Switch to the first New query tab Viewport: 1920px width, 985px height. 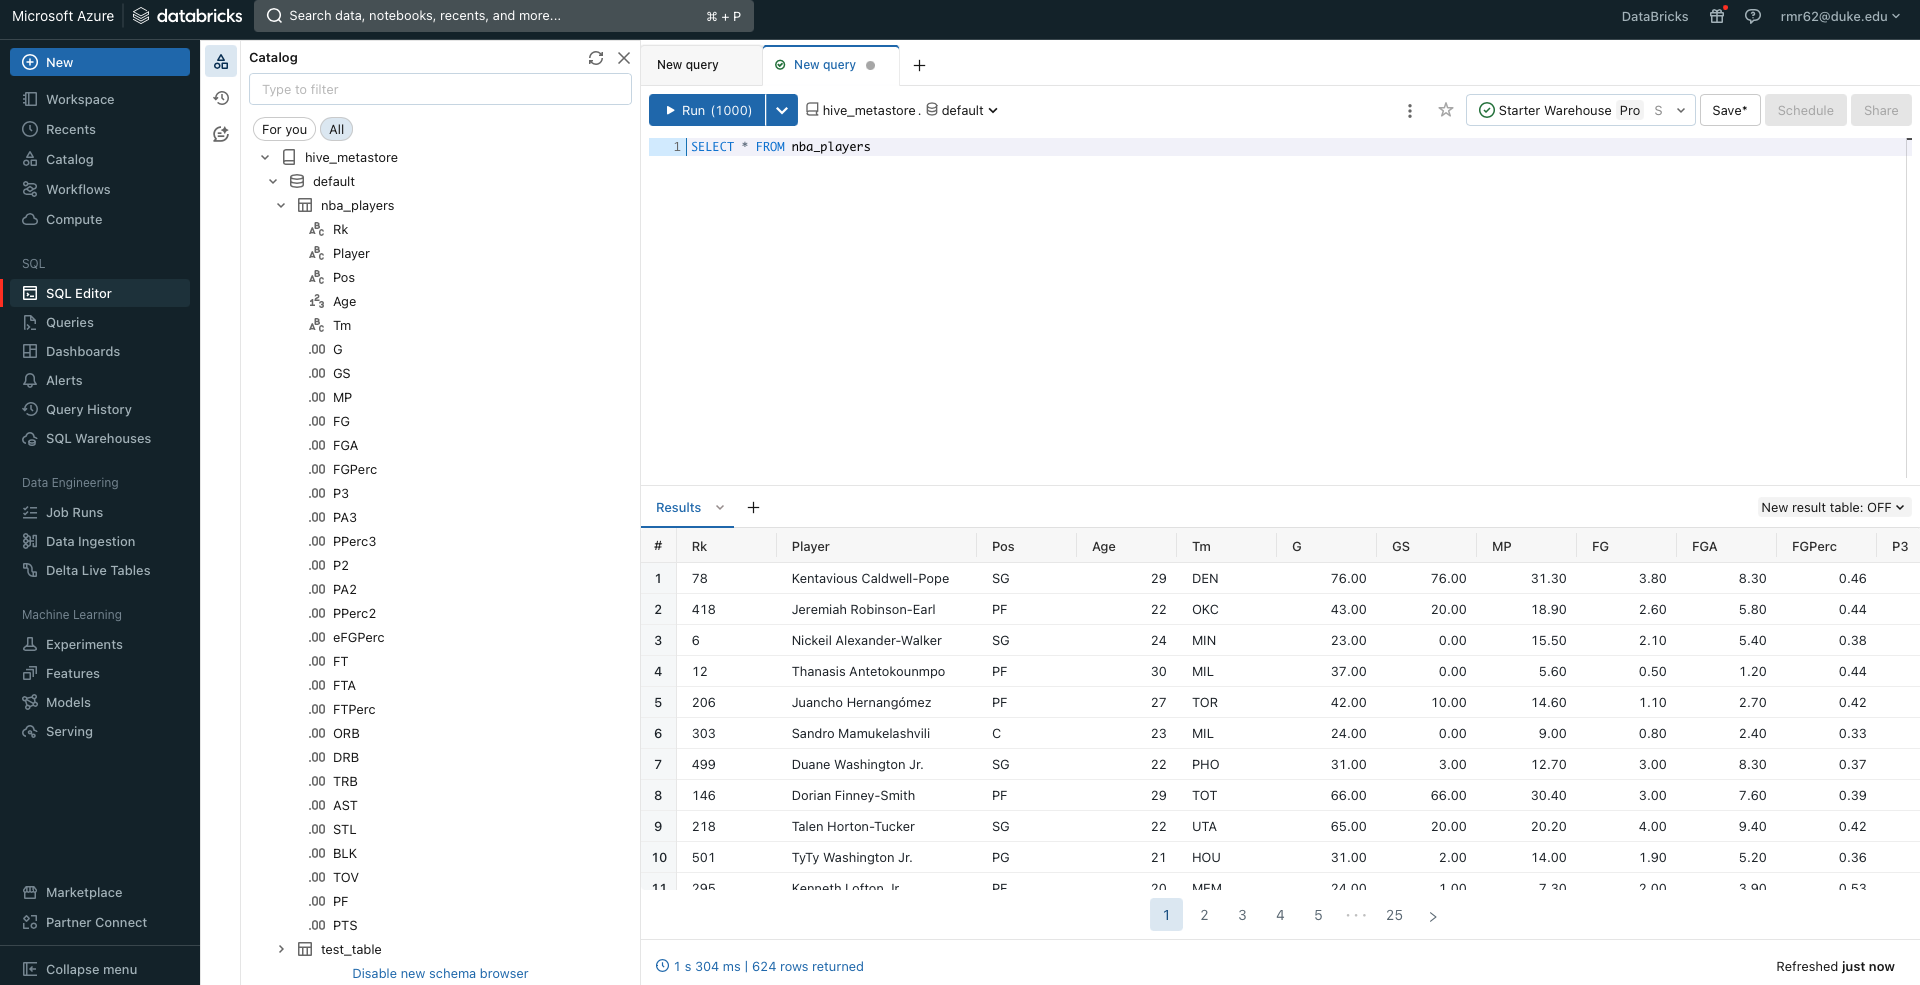click(x=688, y=64)
